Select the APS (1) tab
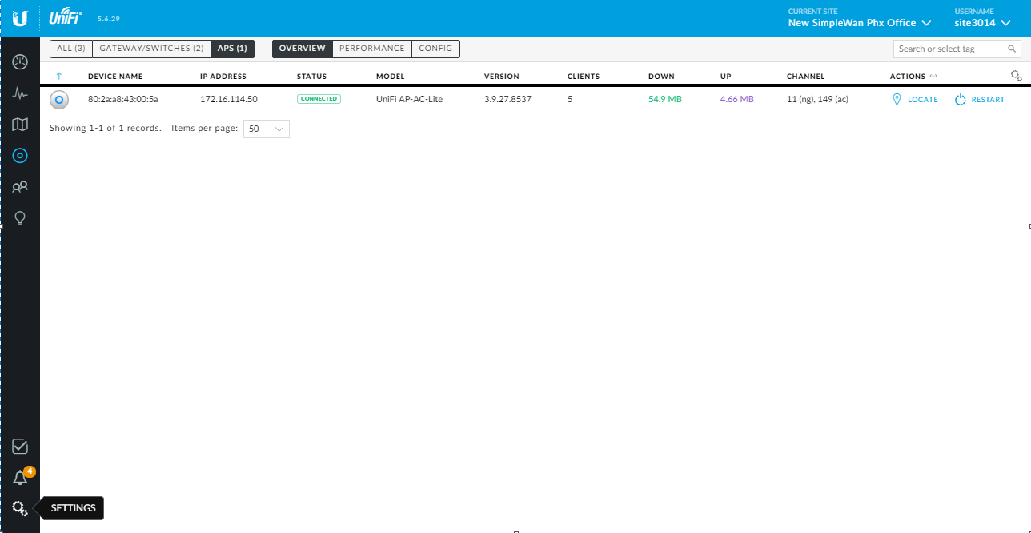This screenshot has height=533, width=1031. (x=233, y=49)
